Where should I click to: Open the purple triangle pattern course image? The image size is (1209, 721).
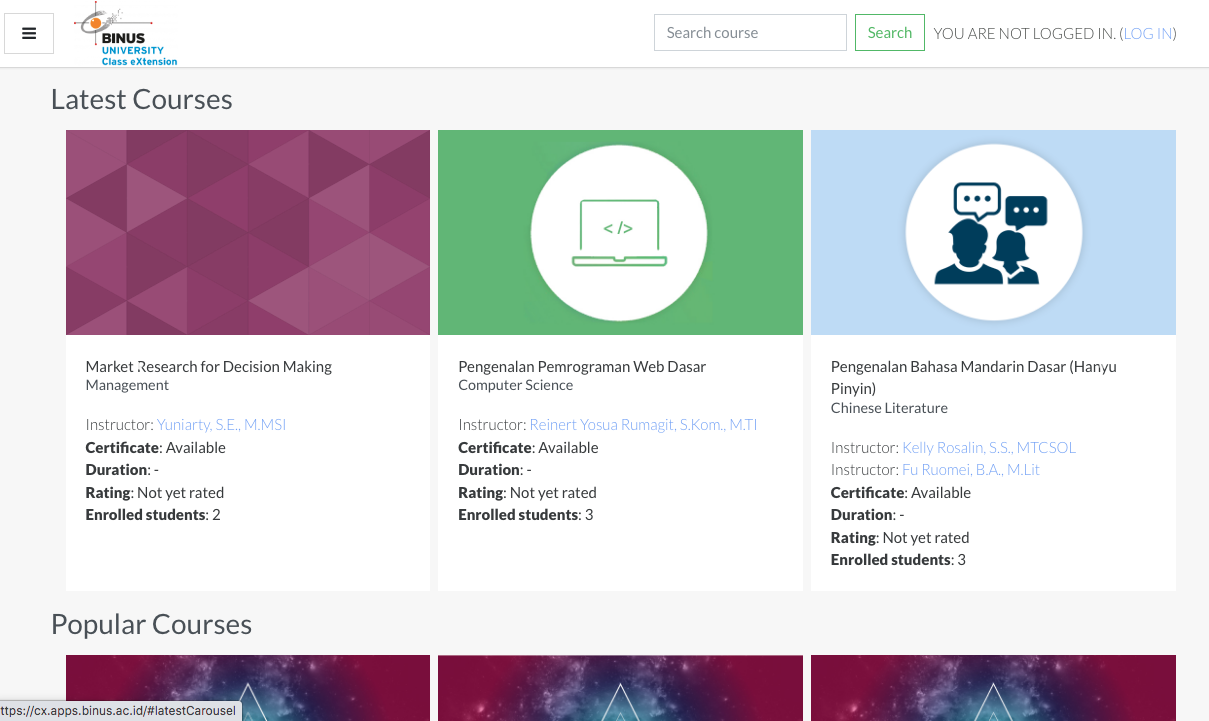247,232
